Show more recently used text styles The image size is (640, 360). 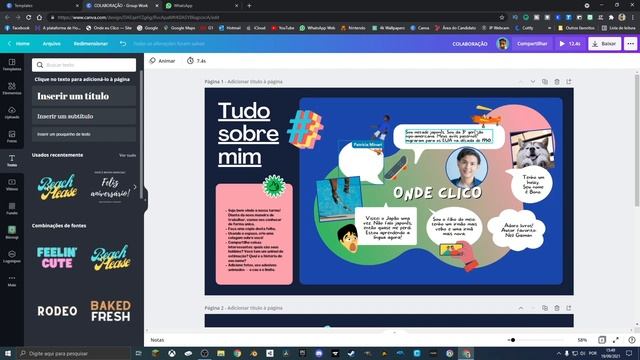pos(135,187)
